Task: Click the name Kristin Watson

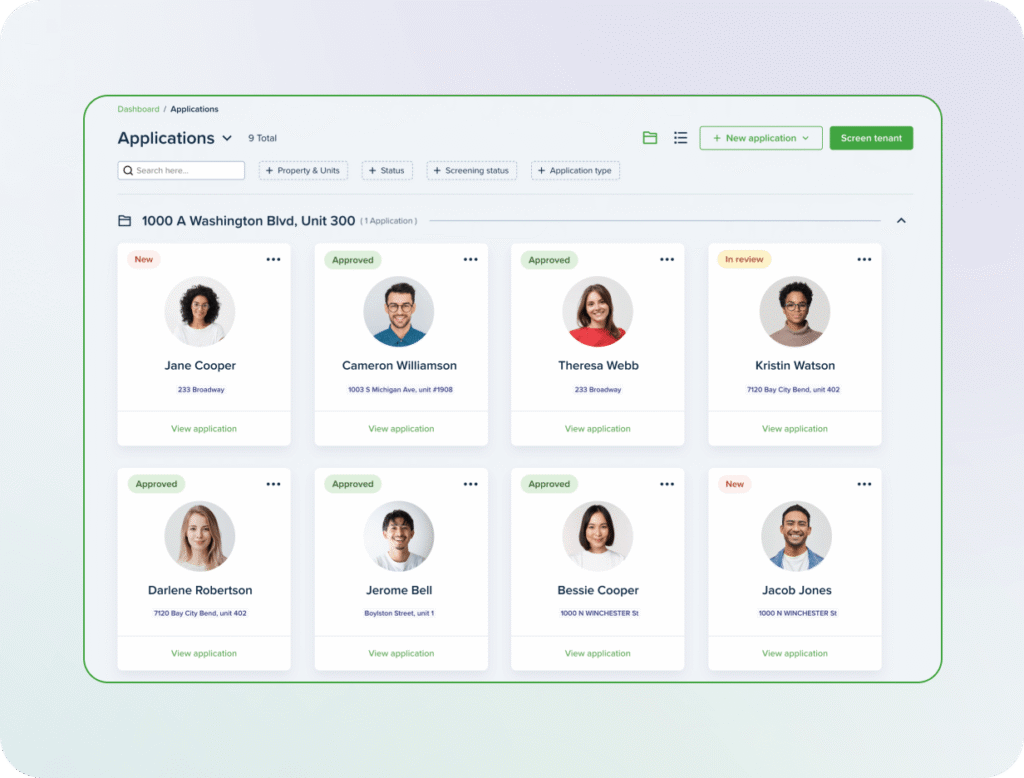Action: pyautogui.click(x=795, y=366)
